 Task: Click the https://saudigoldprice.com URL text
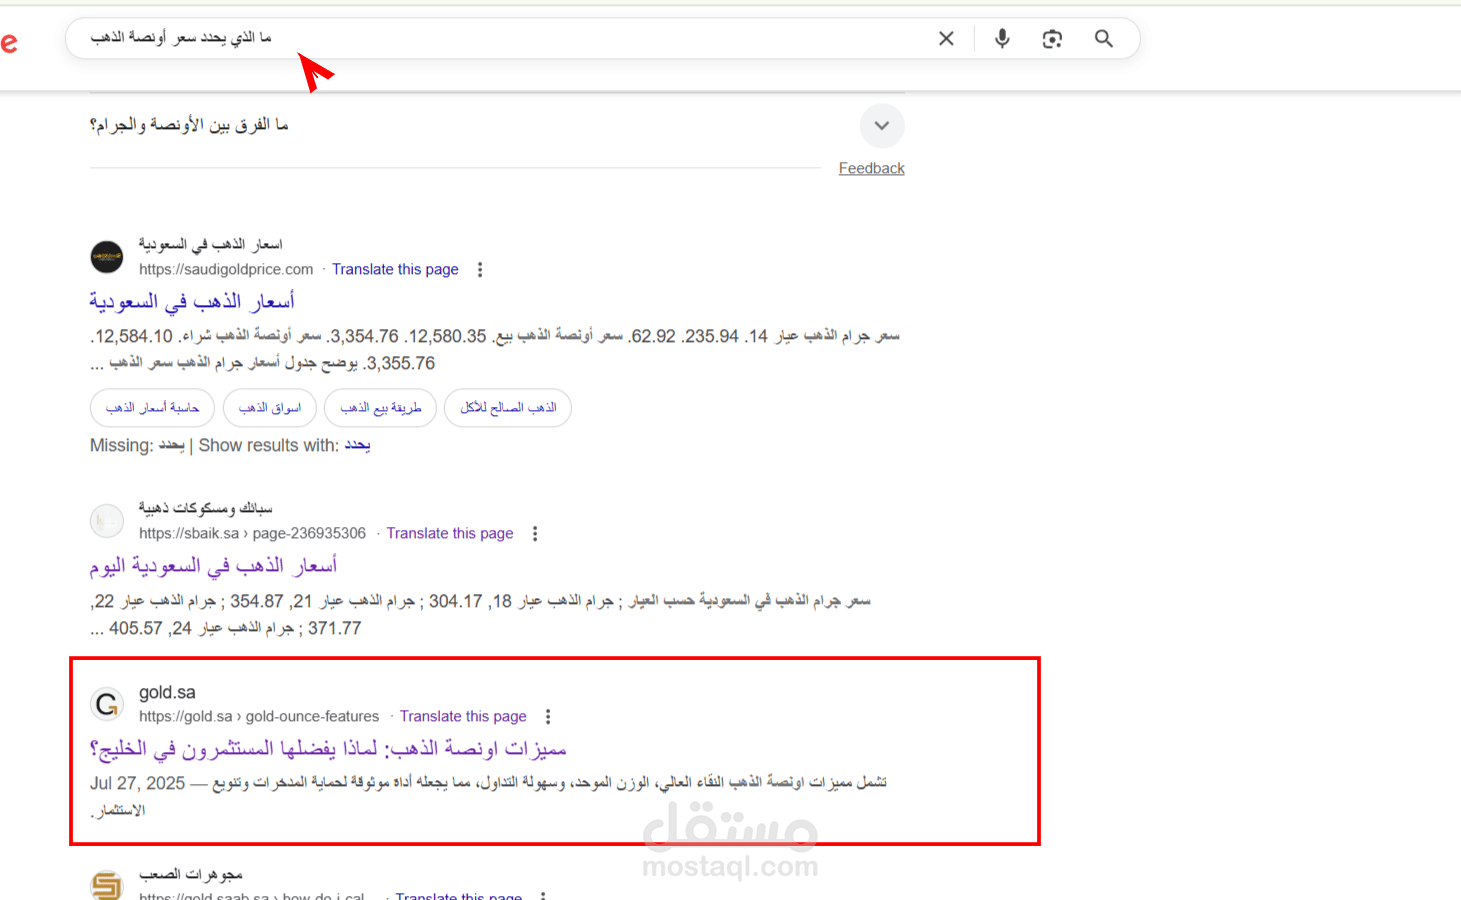(x=226, y=269)
